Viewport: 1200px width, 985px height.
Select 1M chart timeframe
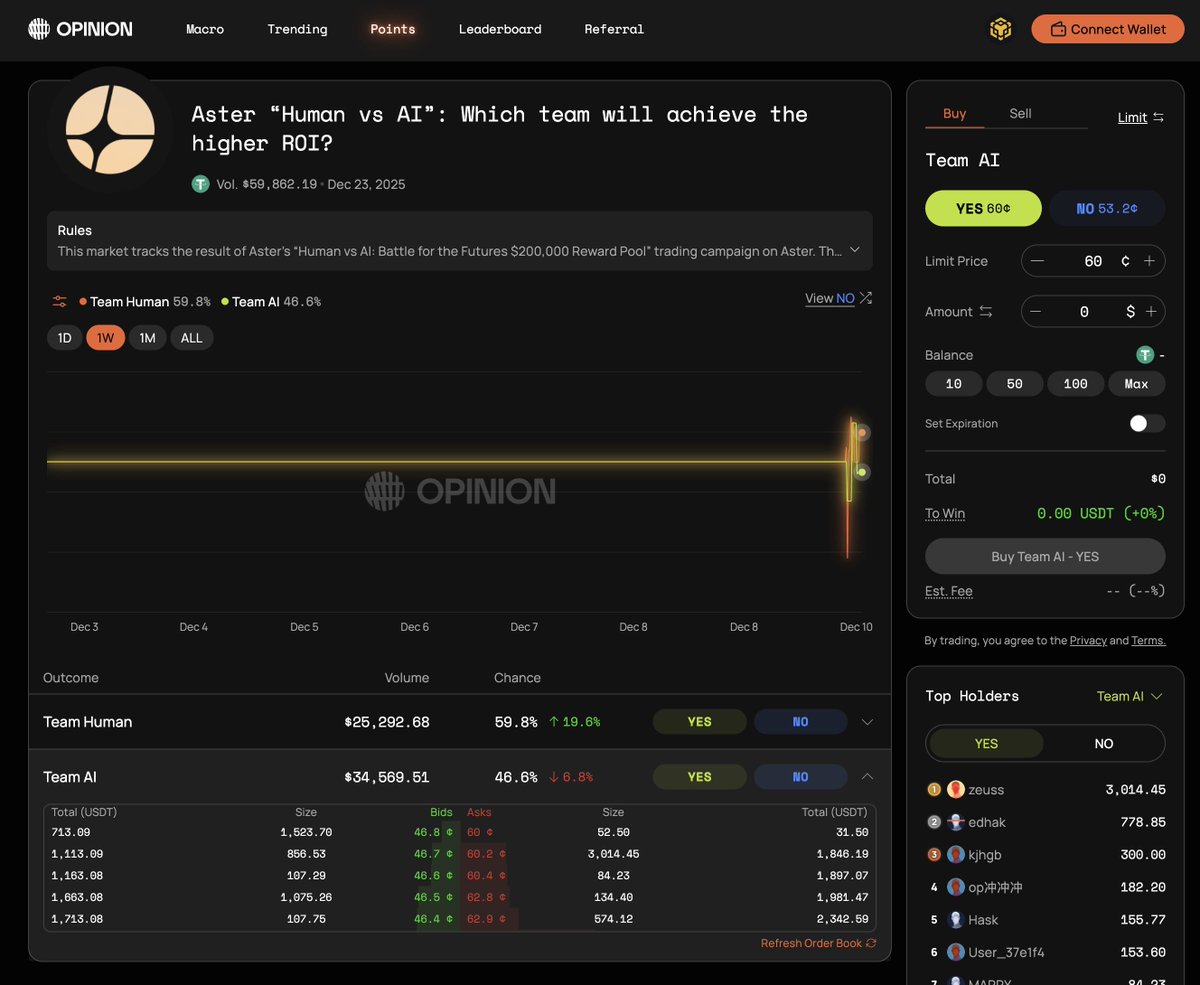(x=147, y=338)
